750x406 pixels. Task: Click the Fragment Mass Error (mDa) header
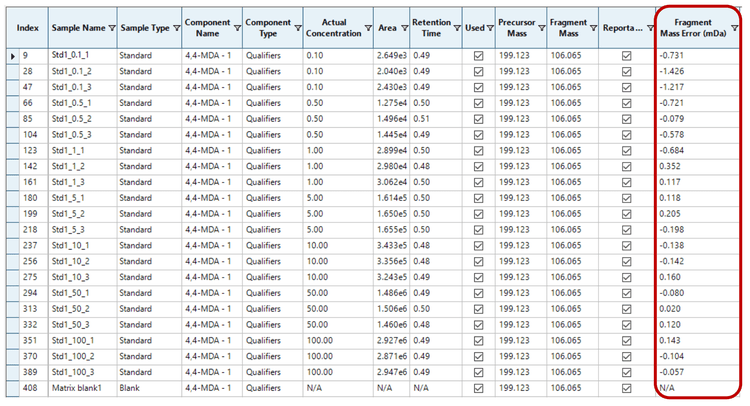[x=693, y=28]
